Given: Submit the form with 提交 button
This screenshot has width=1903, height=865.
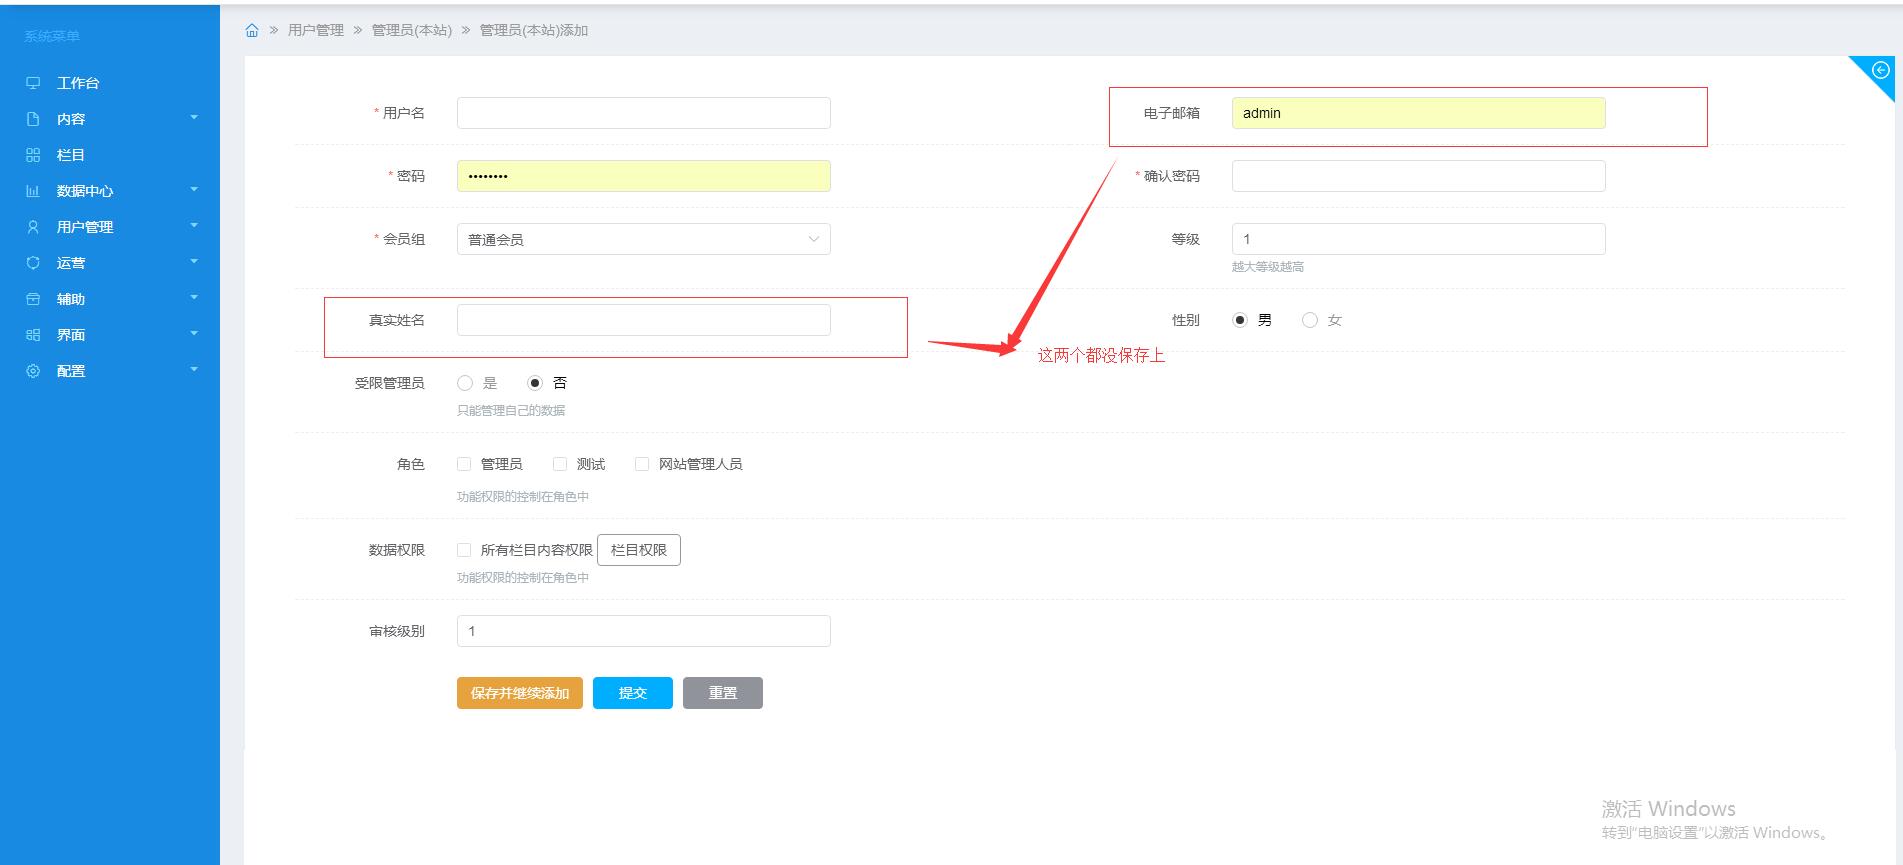Looking at the screenshot, I should point(633,693).
